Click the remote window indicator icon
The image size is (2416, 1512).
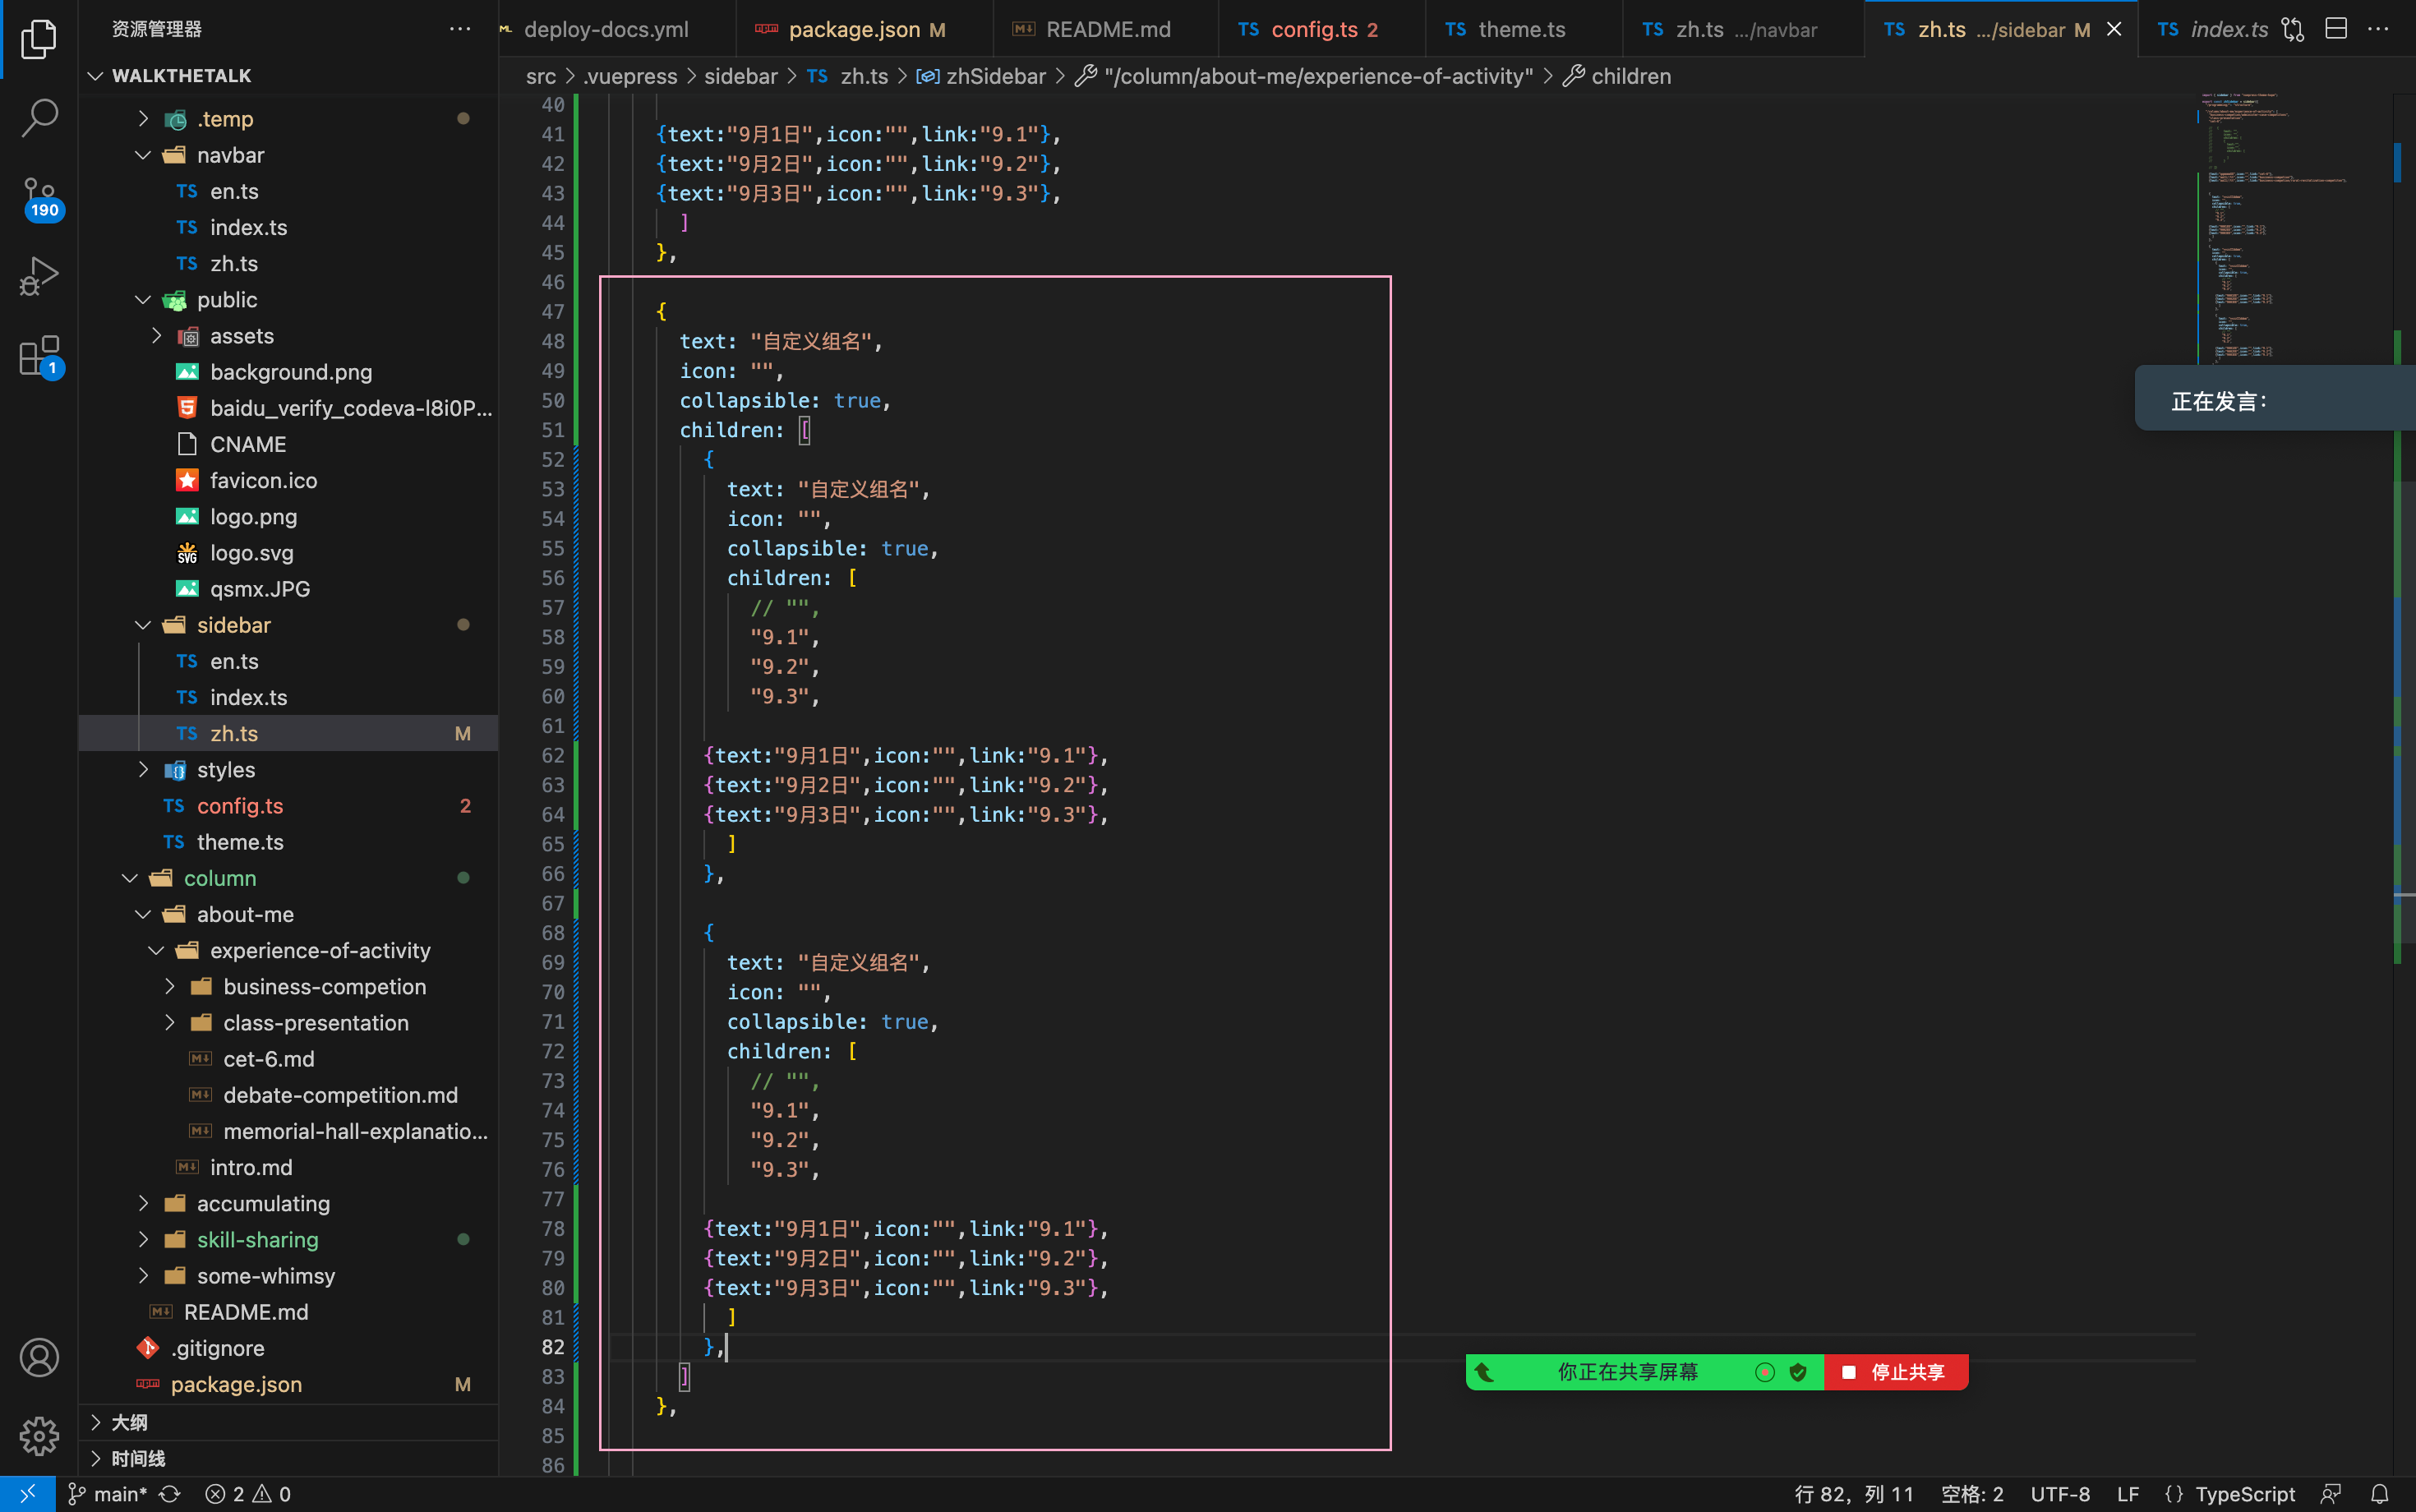pos(27,1493)
